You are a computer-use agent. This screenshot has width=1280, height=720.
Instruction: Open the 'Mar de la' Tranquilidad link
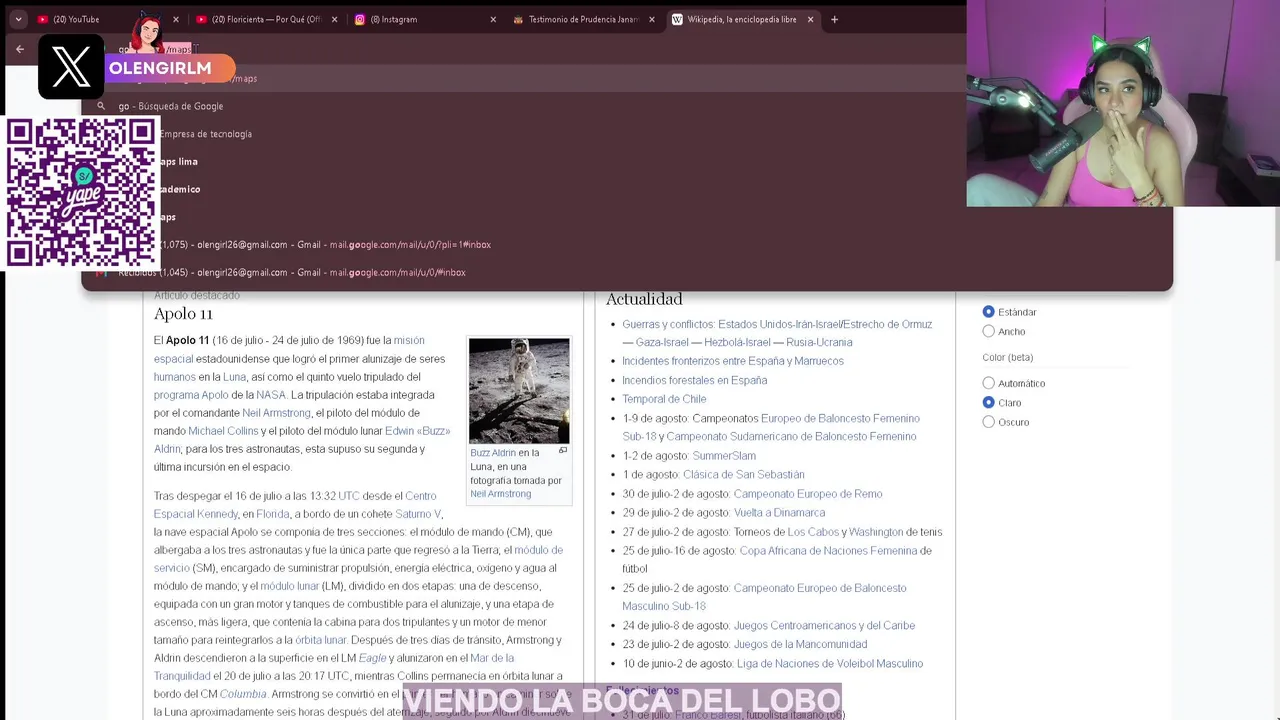point(492,658)
